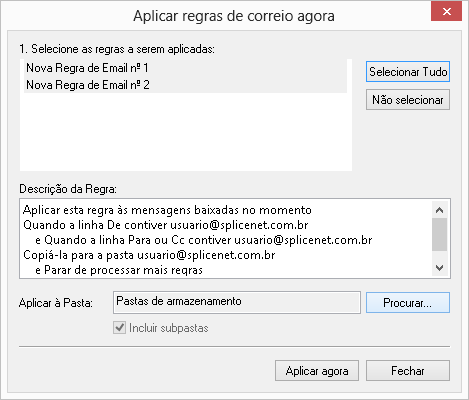This screenshot has height=400, width=469.
Task: Click the Pastas de armazenamento folder field
Action: click(237, 302)
